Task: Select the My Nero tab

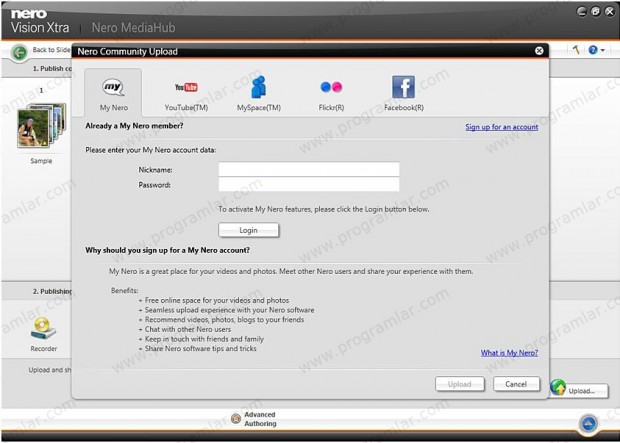Action: (x=113, y=92)
